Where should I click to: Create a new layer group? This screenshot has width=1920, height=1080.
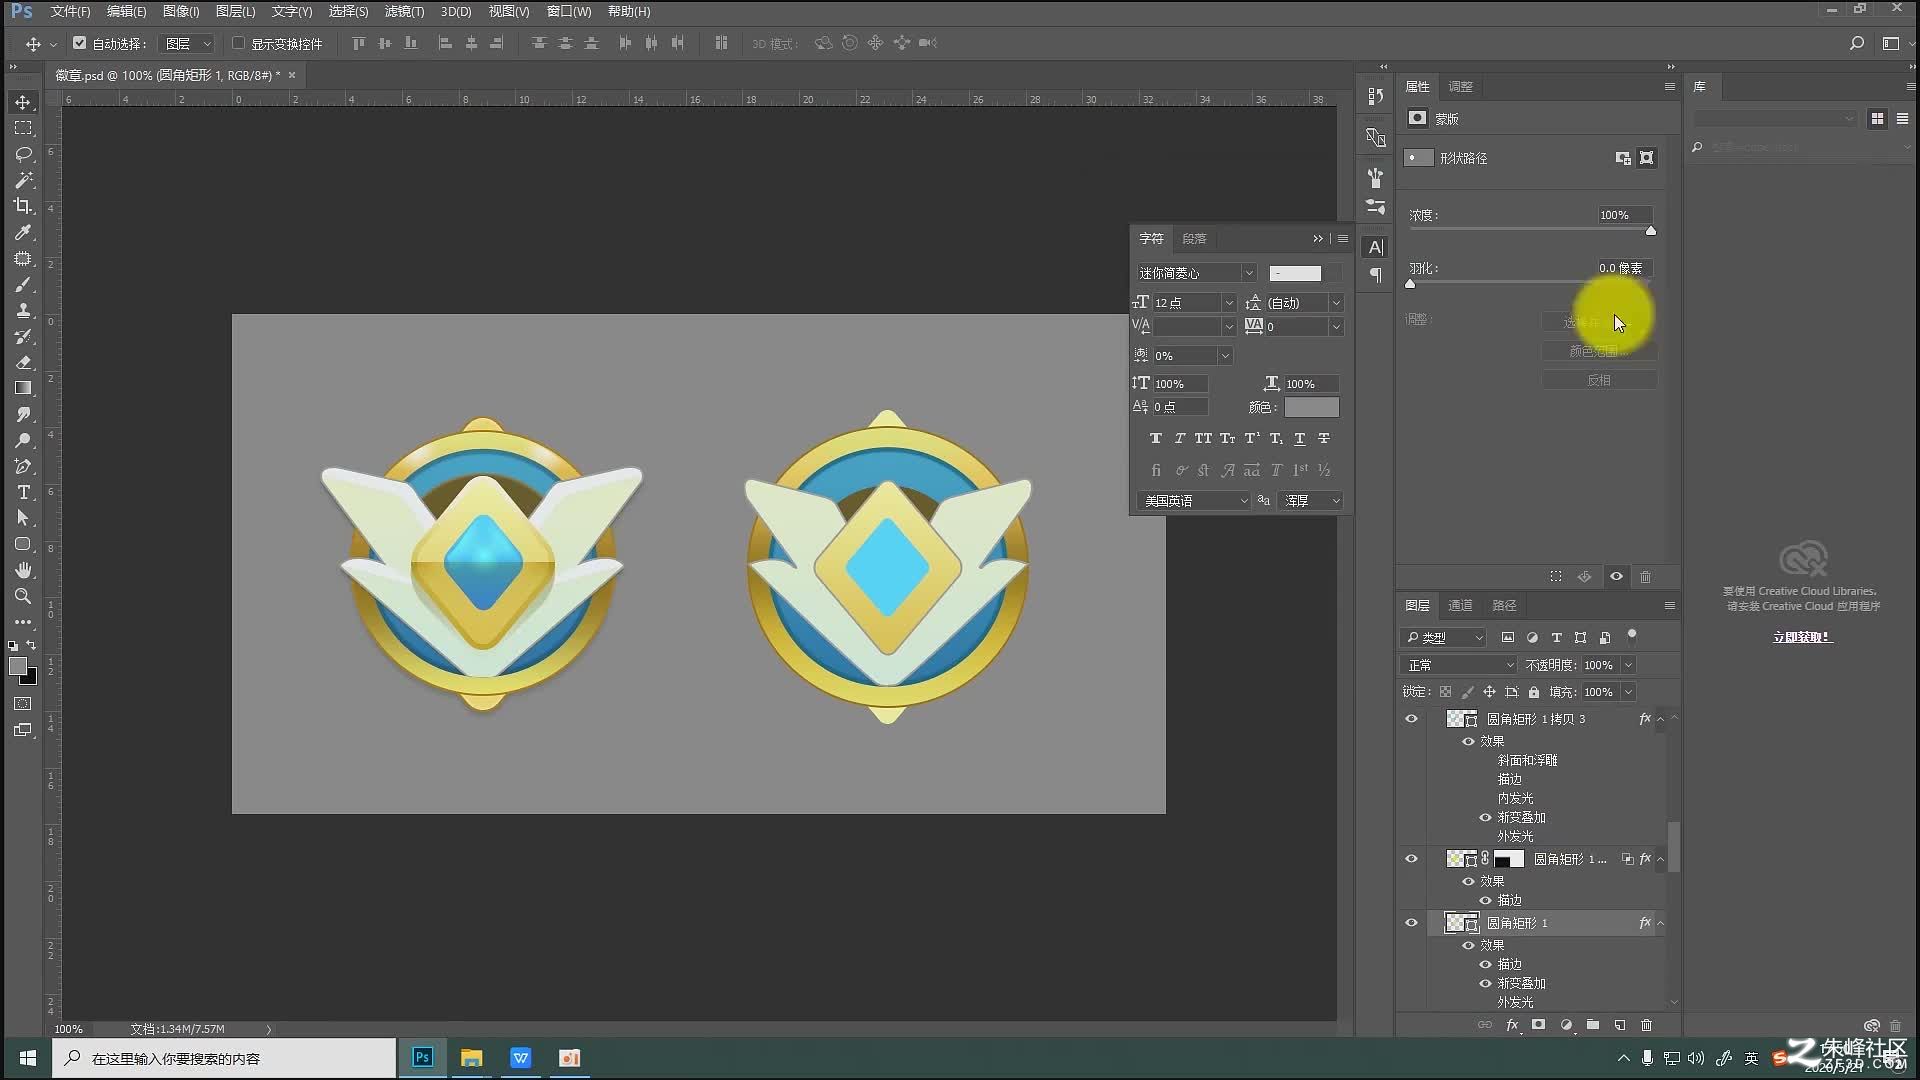tap(1593, 1025)
